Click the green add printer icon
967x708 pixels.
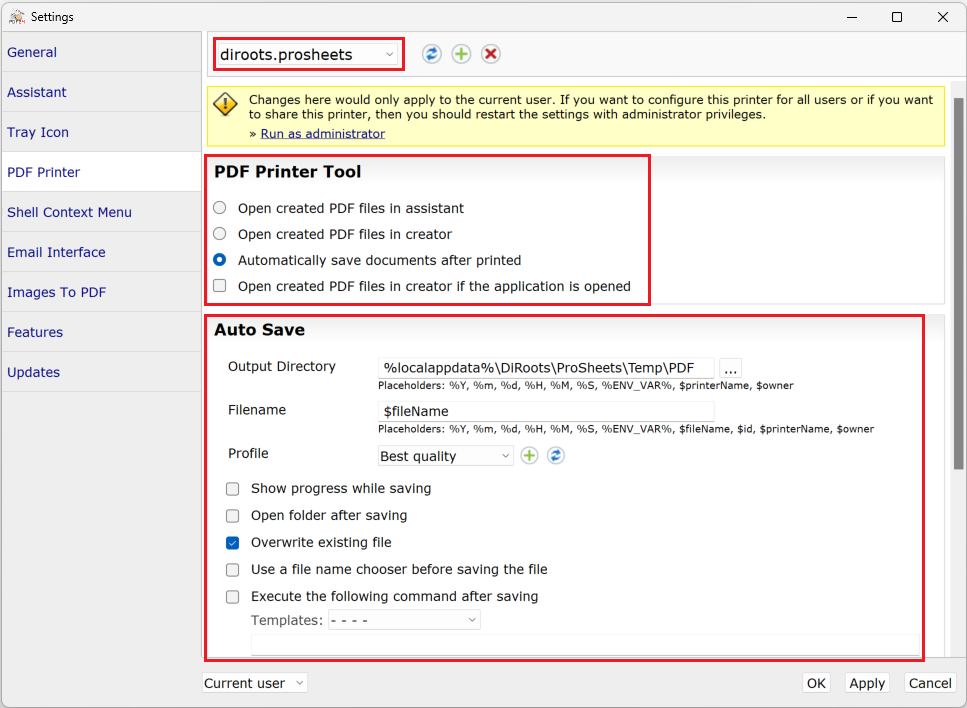point(461,54)
